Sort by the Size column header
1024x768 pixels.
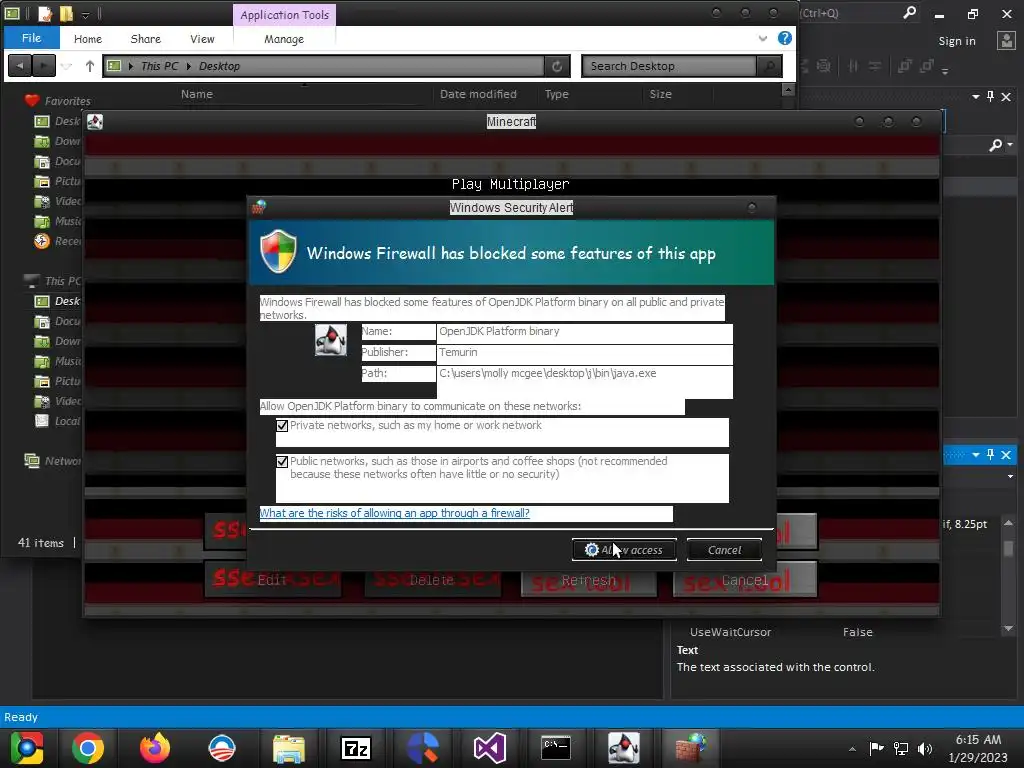[x=660, y=94]
